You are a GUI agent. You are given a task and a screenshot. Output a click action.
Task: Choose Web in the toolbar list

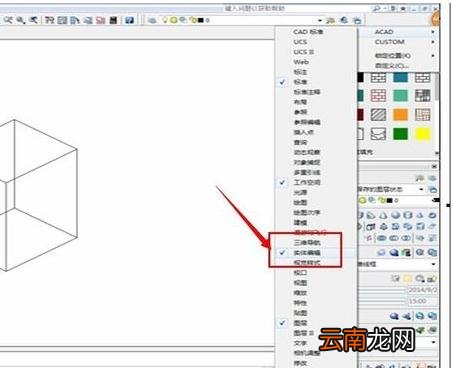pyautogui.click(x=315, y=62)
